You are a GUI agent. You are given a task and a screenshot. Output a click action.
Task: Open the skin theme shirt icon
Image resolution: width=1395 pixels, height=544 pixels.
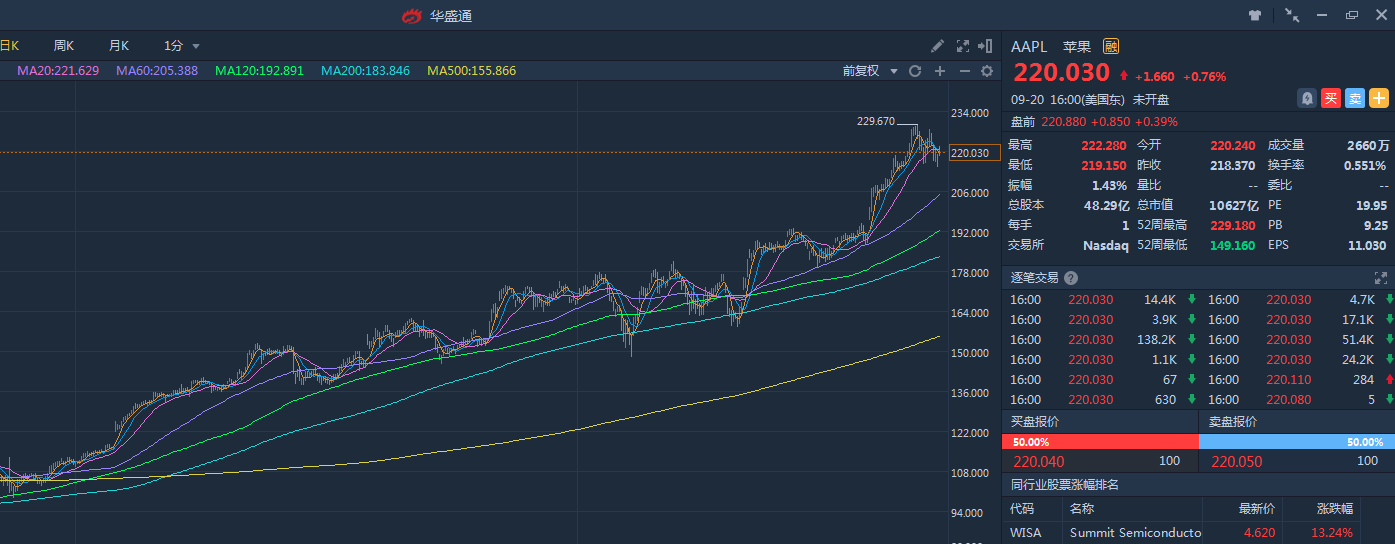[1255, 15]
